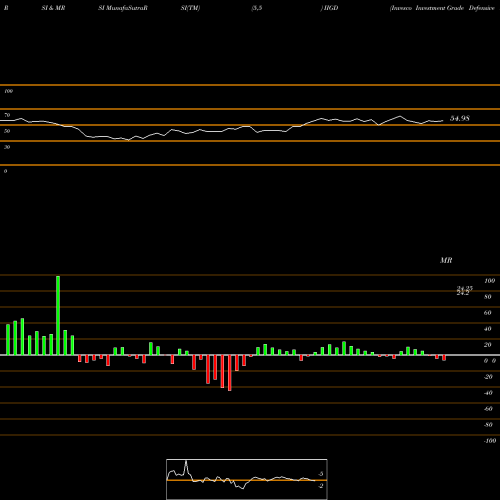Click the '2' label inside mini overview chart

pyautogui.click(x=321, y=486)
